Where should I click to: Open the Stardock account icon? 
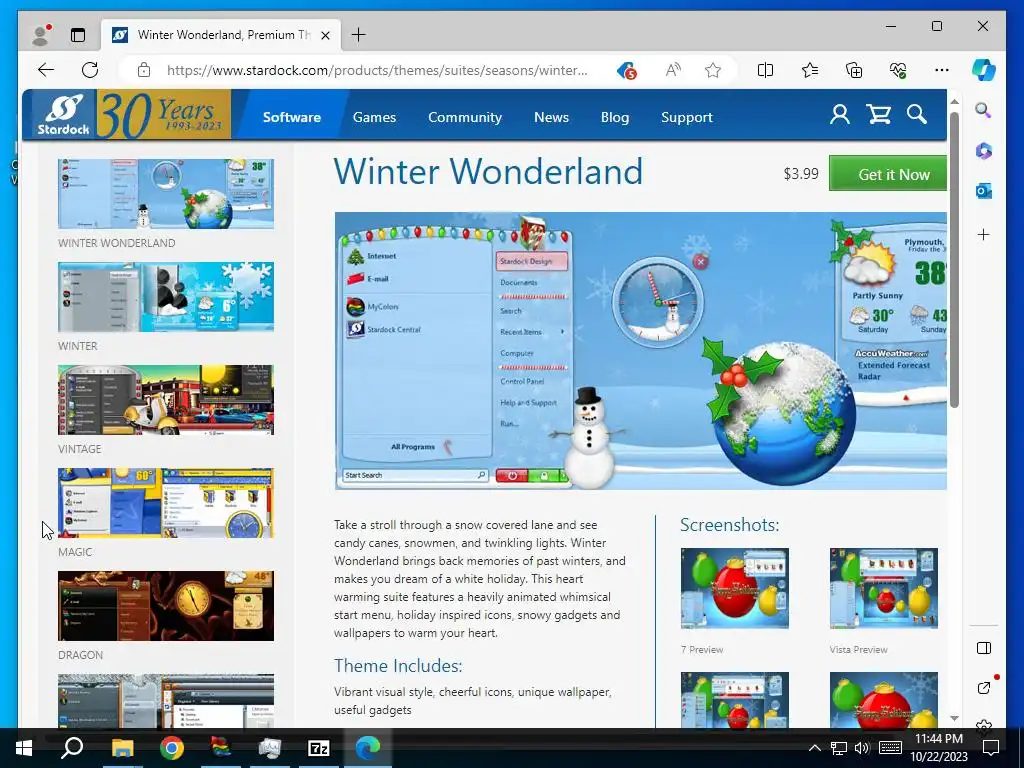840,115
